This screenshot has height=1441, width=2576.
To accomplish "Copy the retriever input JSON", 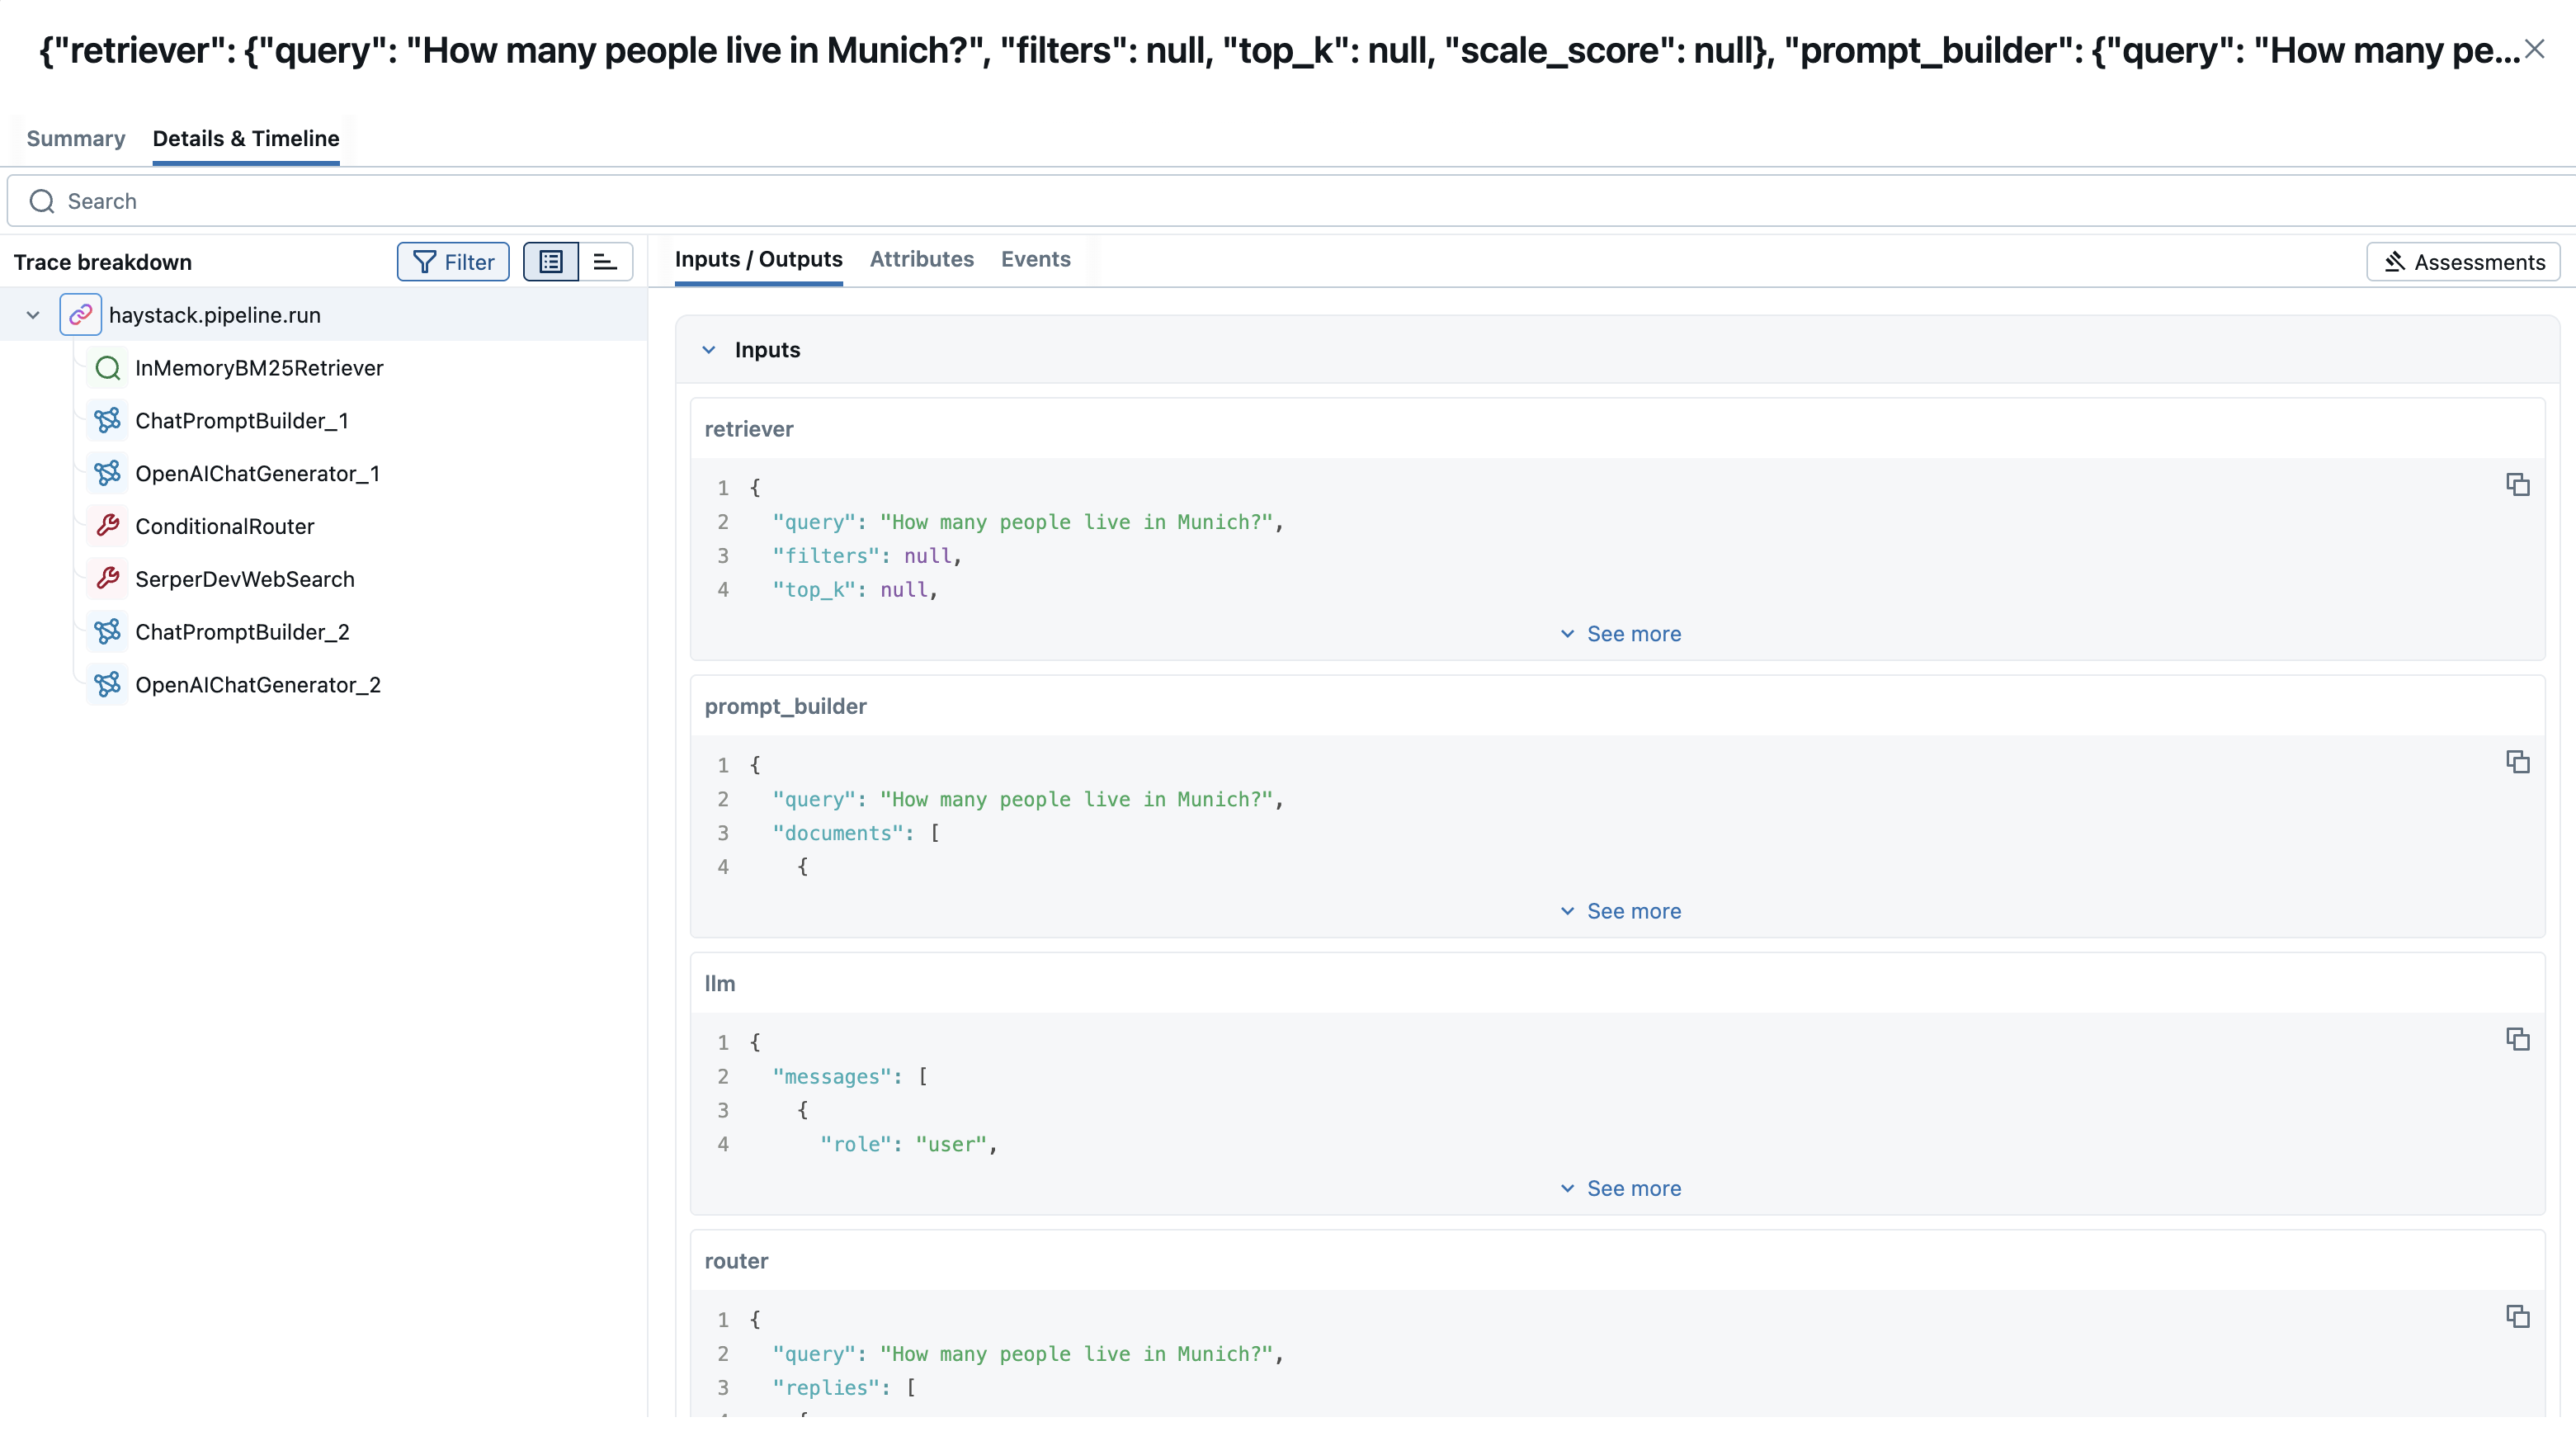I will coord(2518,484).
